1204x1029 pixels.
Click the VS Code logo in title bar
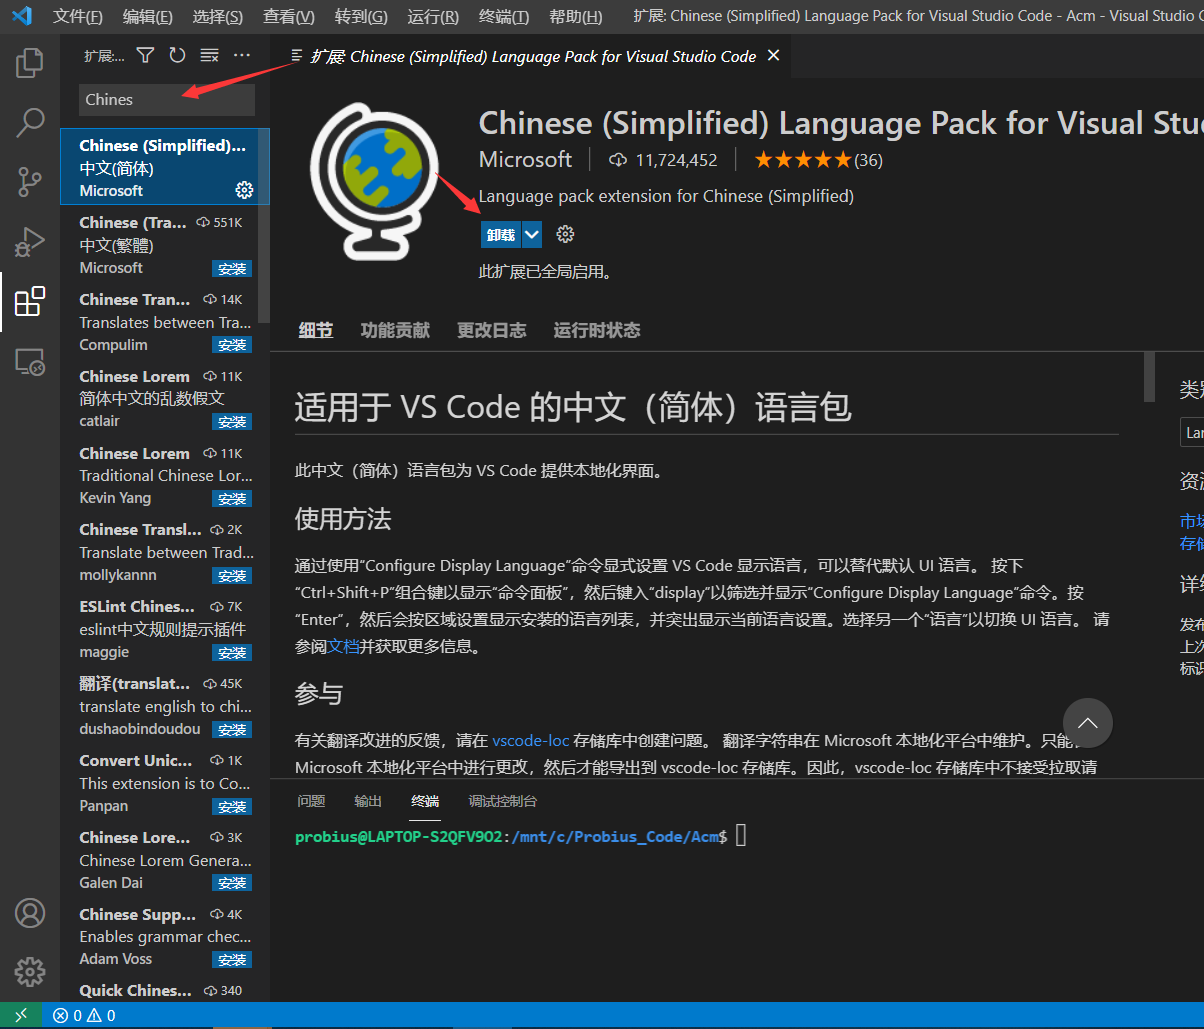click(x=21, y=16)
